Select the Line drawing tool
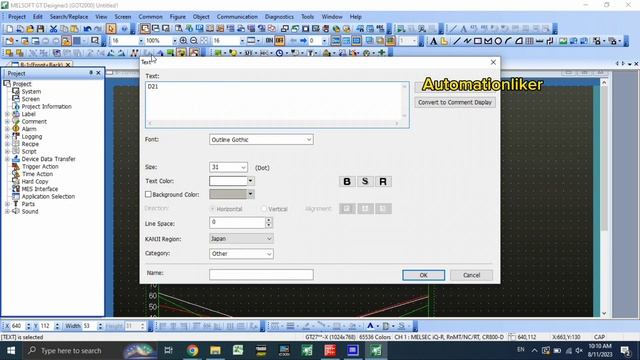The image size is (640, 360). coord(457,41)
